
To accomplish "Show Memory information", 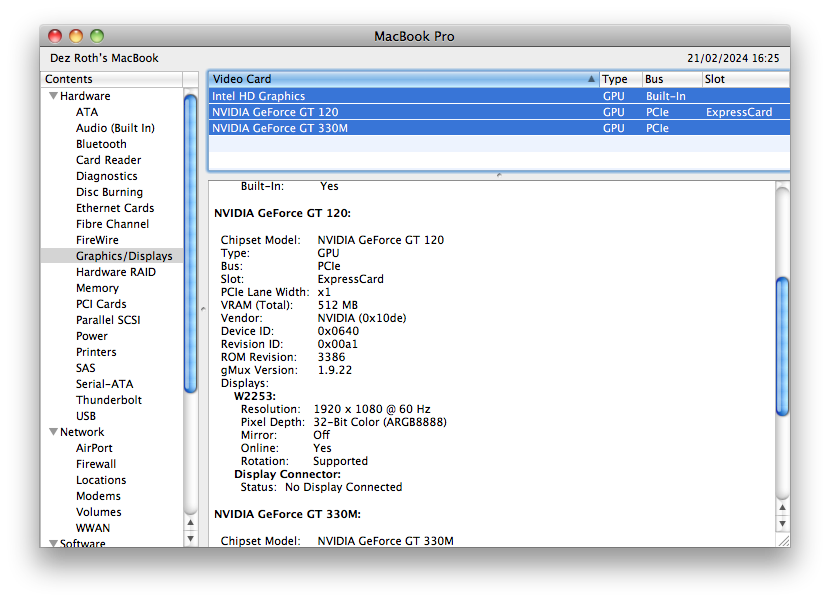I will pyautogui.click(x=97, y=288).
